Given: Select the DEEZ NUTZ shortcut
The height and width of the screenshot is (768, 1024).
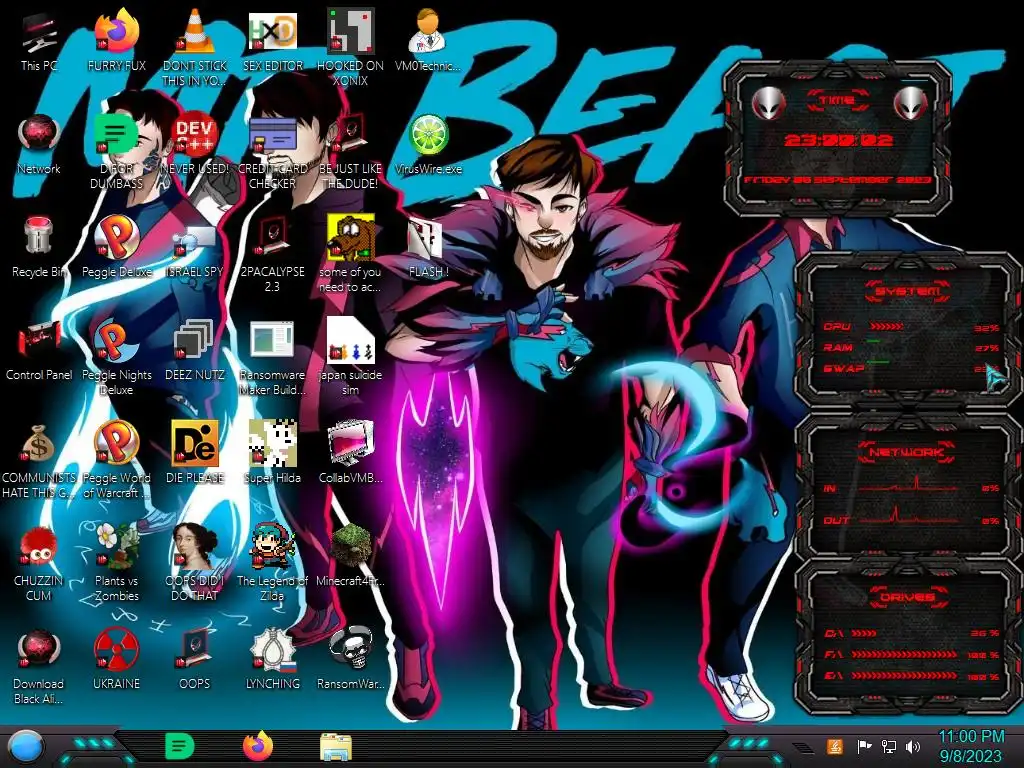Looking at the screenshot, I should click(x=194, y=340).
